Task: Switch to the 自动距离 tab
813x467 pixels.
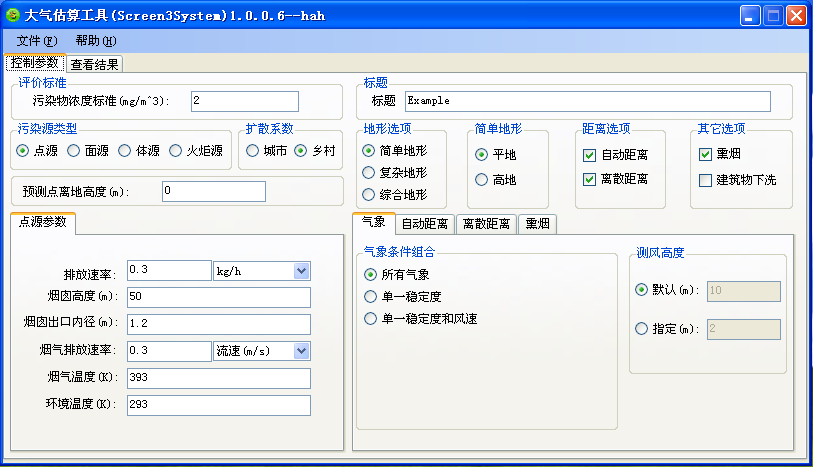Action: [x=425, y=224]
